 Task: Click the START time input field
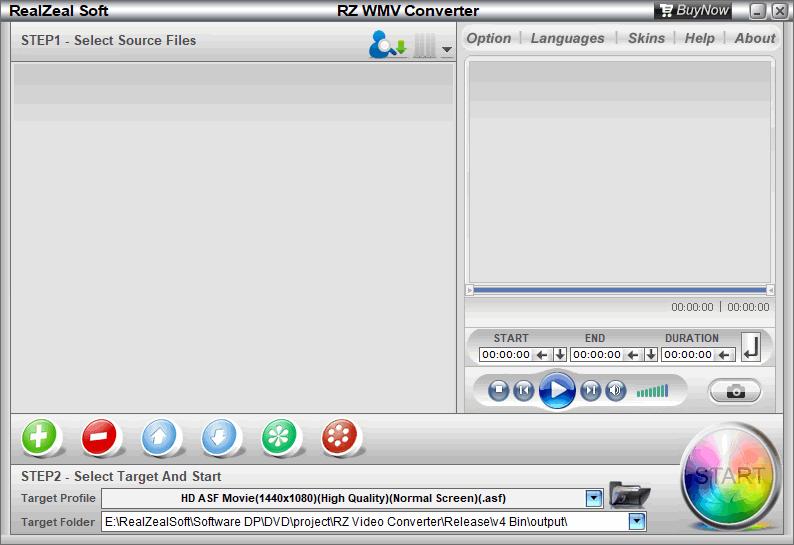(505, 355)
